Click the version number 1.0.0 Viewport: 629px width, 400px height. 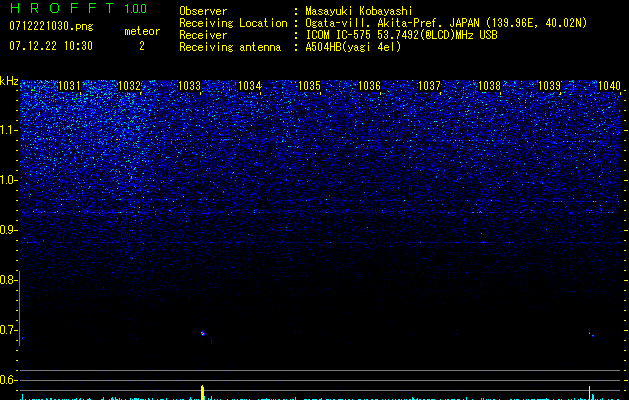136,9
